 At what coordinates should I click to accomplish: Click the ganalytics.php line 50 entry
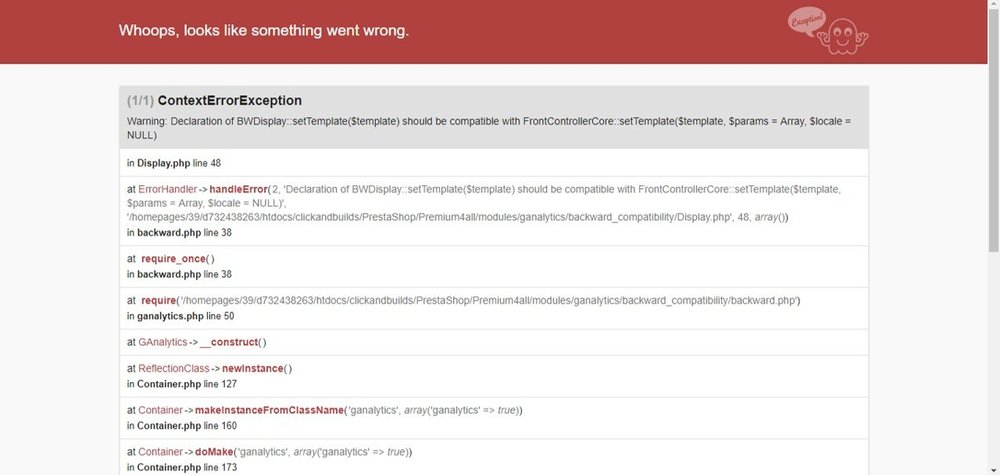pyautogui.click(x=180, y=316)
